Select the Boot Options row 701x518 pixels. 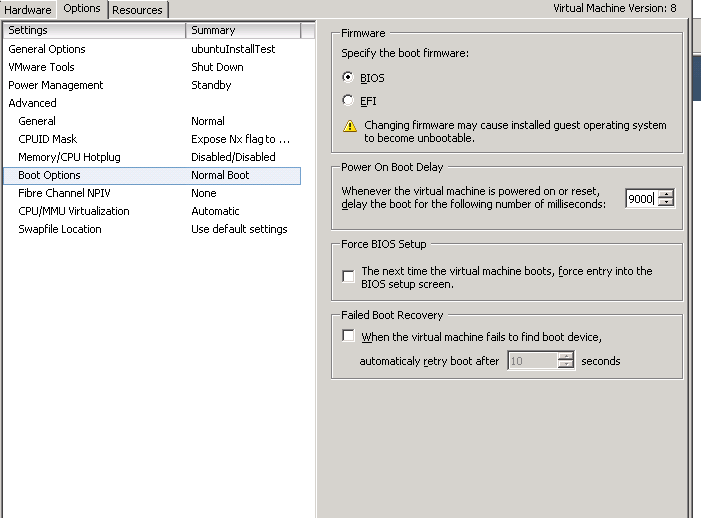(152, 175)
